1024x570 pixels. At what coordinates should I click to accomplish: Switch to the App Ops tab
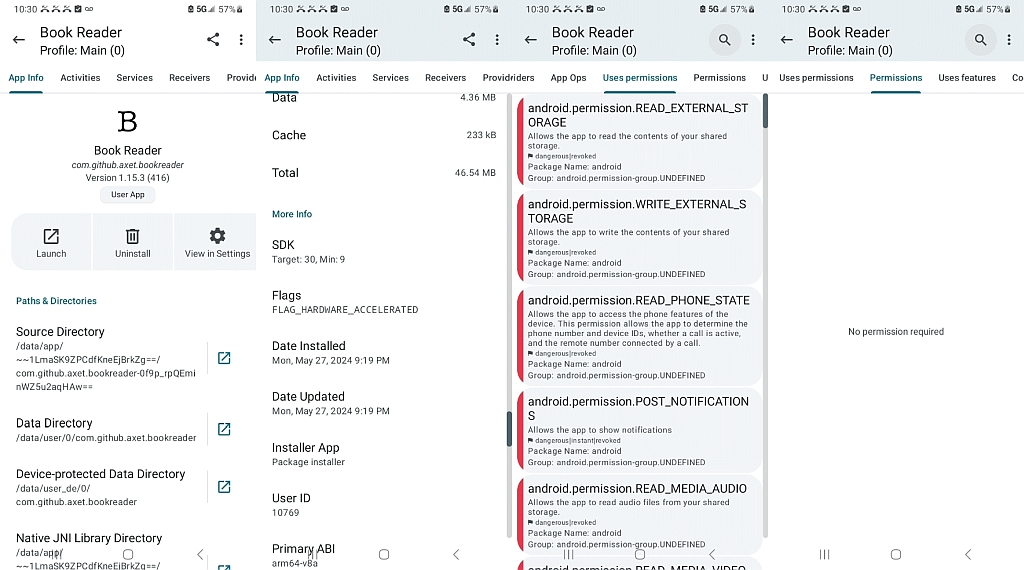tap(568, 78)
